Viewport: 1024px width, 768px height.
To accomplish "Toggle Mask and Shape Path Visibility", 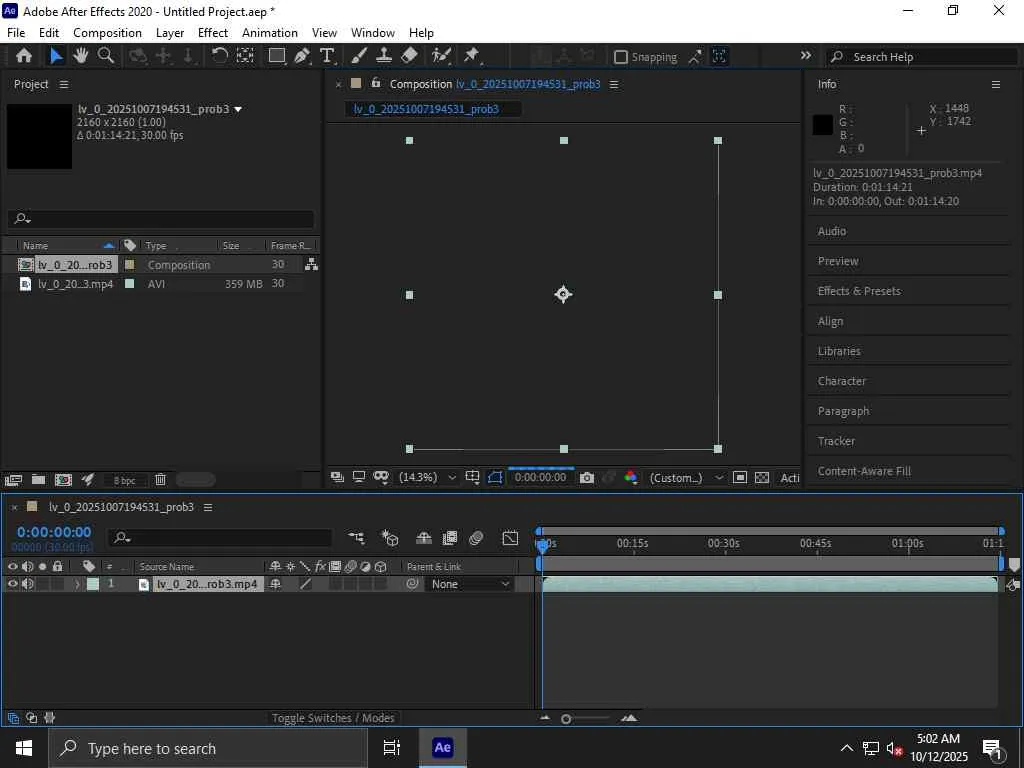I will 496,478.
